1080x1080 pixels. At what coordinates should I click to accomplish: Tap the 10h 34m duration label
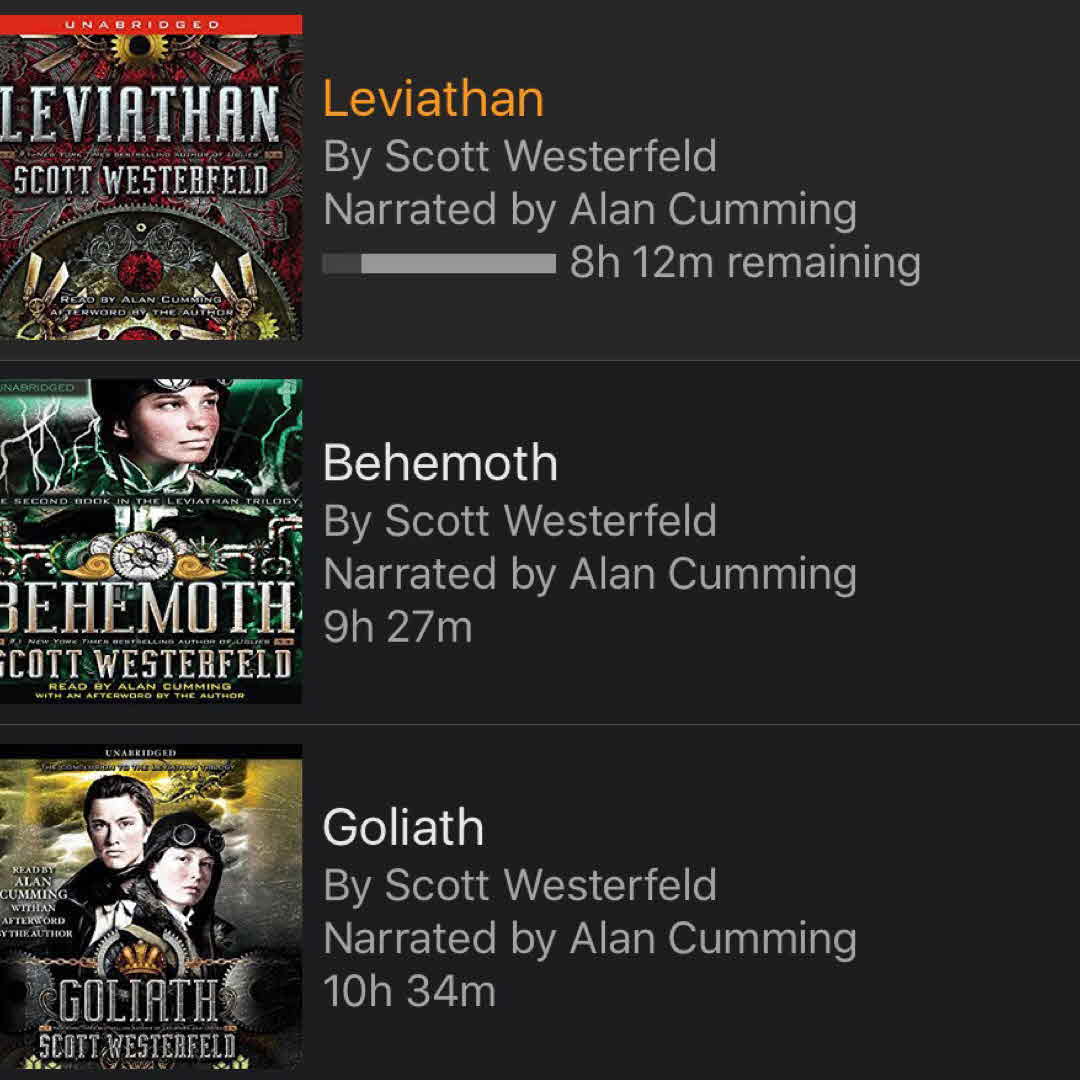click(409, 992)
